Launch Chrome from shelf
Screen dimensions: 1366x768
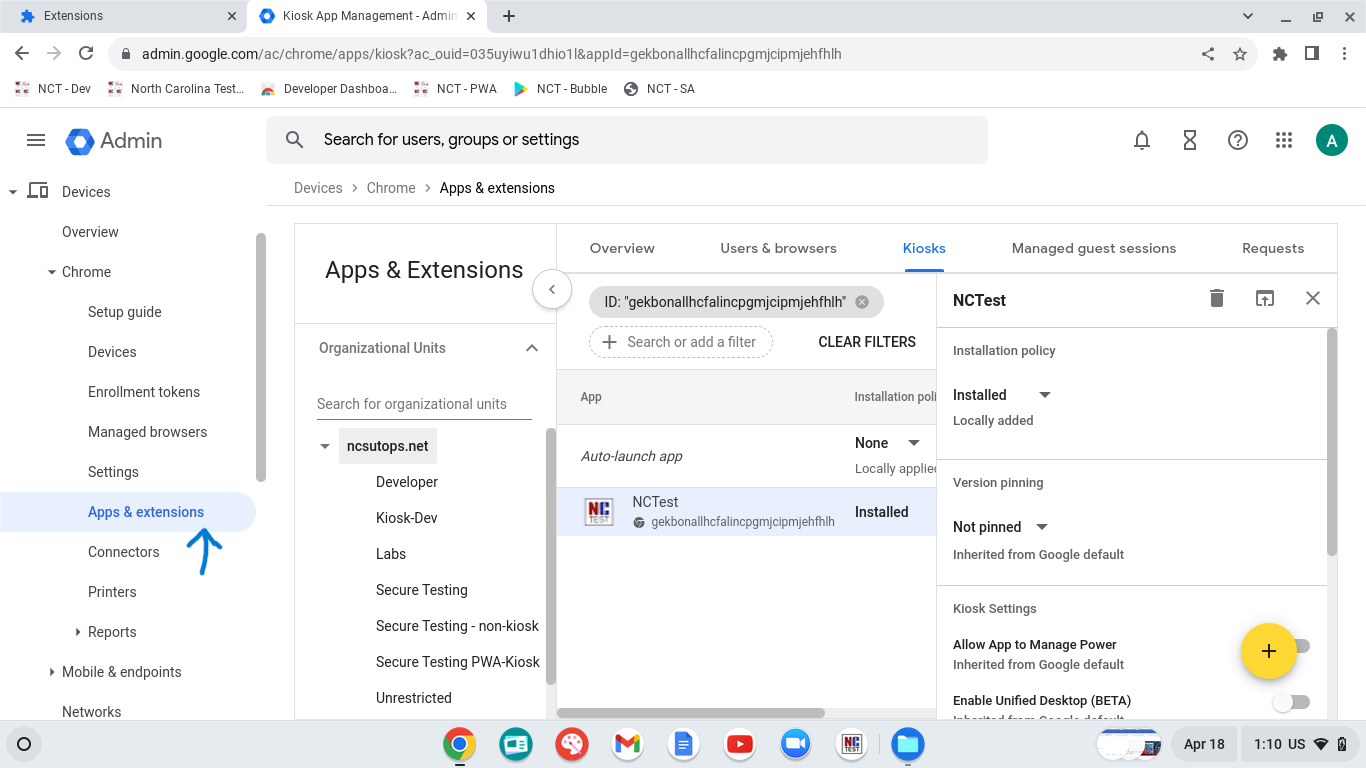pyautogui.click(x=460, y=744)
